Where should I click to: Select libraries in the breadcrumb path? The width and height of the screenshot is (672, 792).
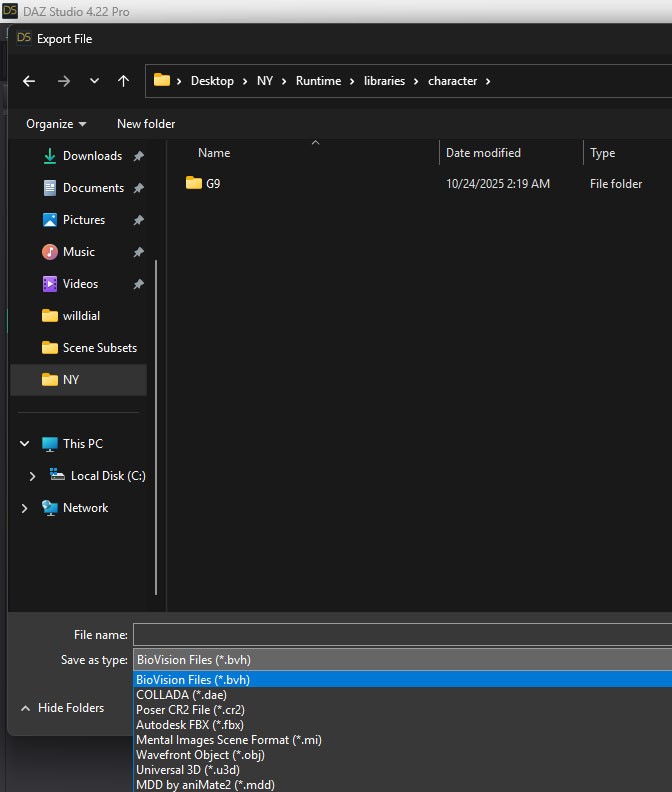click(x=385, y=81)
